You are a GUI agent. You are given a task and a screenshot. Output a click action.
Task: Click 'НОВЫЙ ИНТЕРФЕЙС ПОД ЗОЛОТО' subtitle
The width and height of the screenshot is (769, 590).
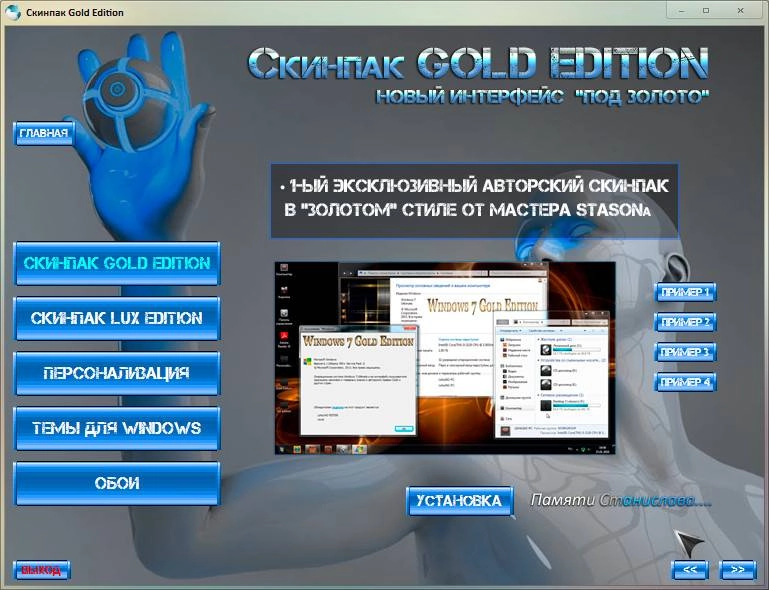pos(542,97)
